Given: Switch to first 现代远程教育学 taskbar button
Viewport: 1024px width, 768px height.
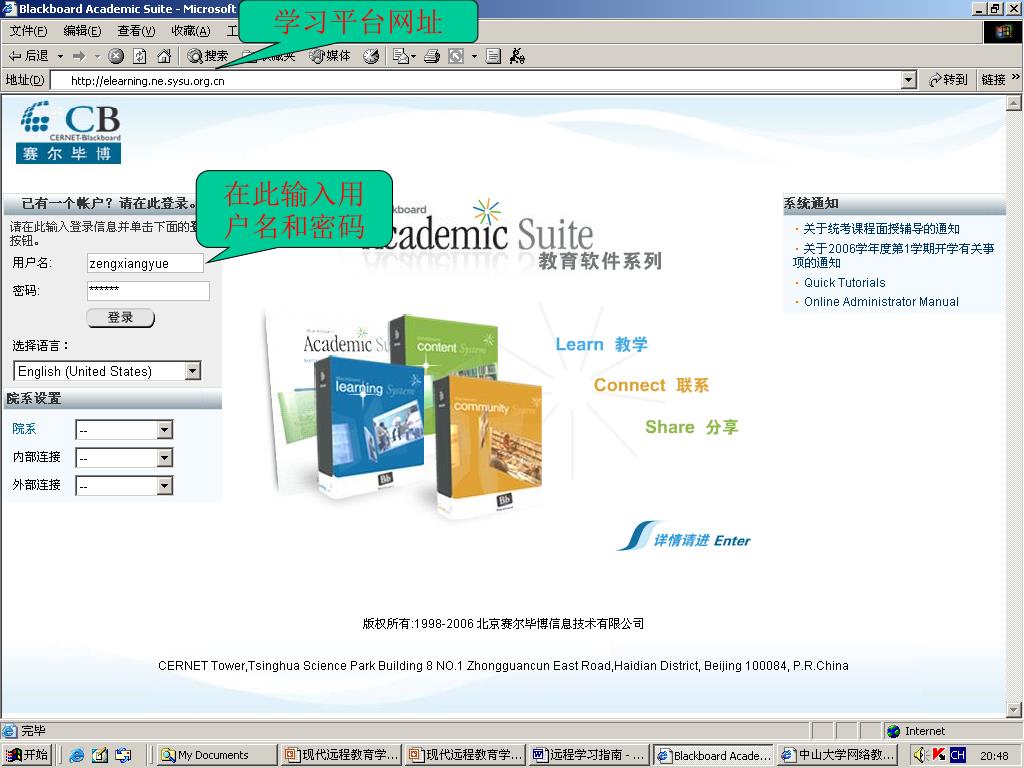Looking at the screenshot, I should (341, 755).
